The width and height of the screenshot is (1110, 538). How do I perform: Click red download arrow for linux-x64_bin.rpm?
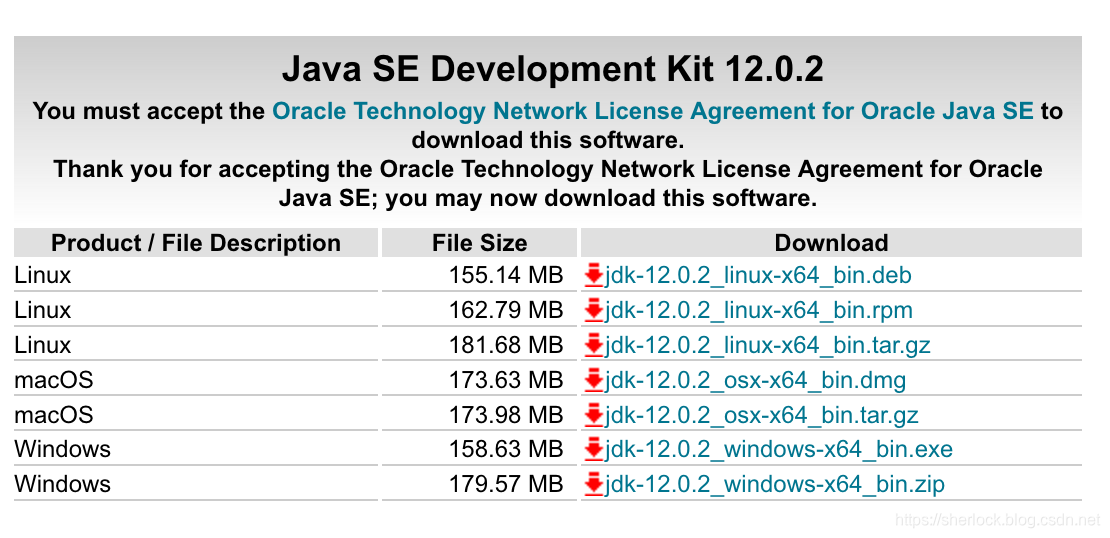click(x=594, y=310)
